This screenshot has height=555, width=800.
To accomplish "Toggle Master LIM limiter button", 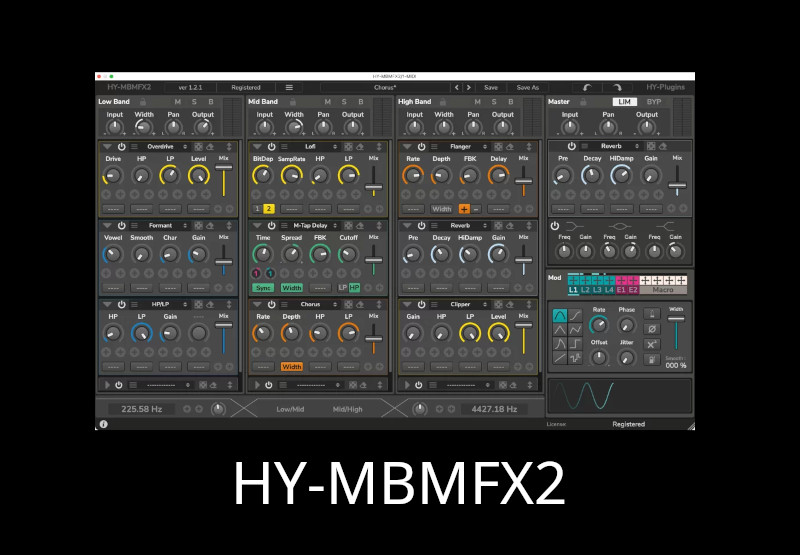I will 624,102.
